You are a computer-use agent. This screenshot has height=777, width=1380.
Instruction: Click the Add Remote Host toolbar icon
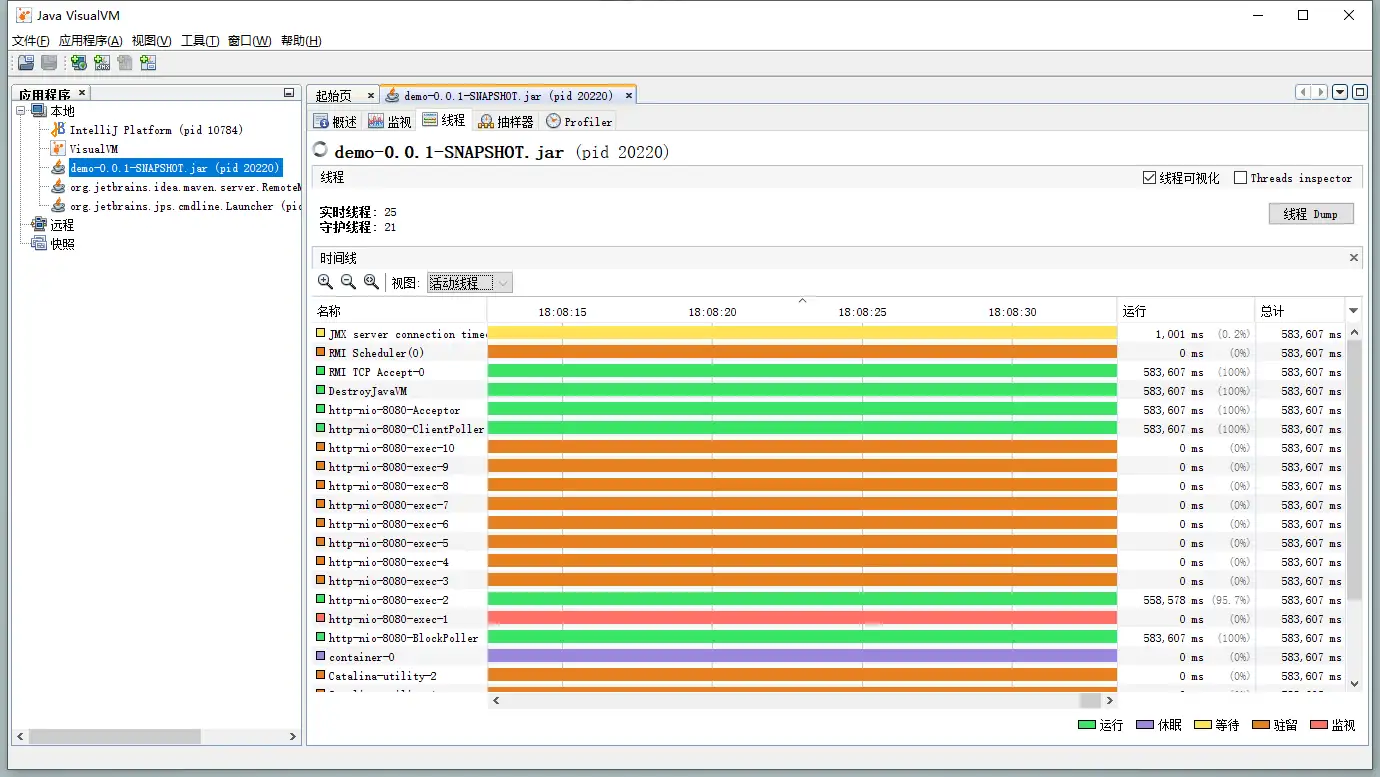coord(79,63)
